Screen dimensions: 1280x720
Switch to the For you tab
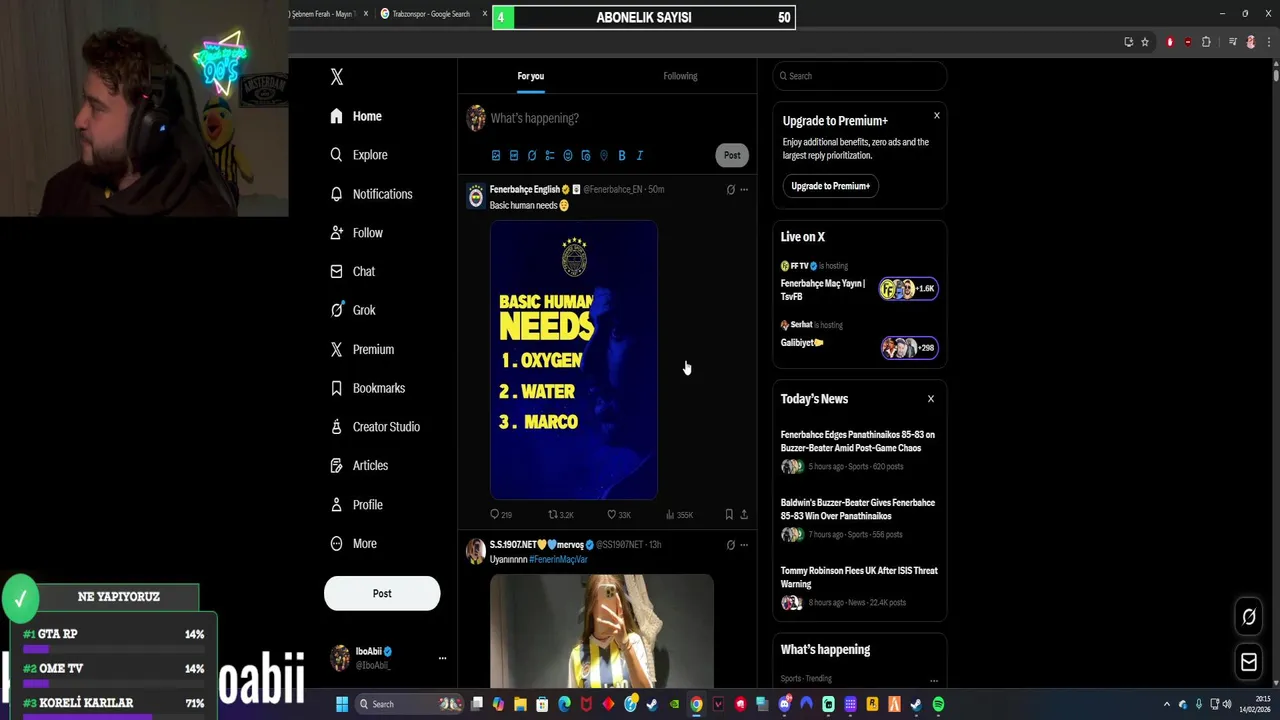531,76
